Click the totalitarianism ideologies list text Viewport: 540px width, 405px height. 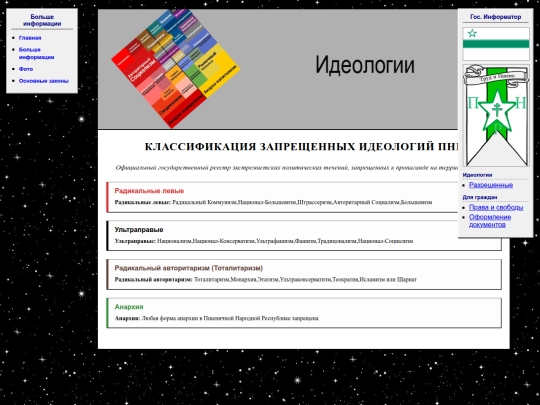click(266, 280)
